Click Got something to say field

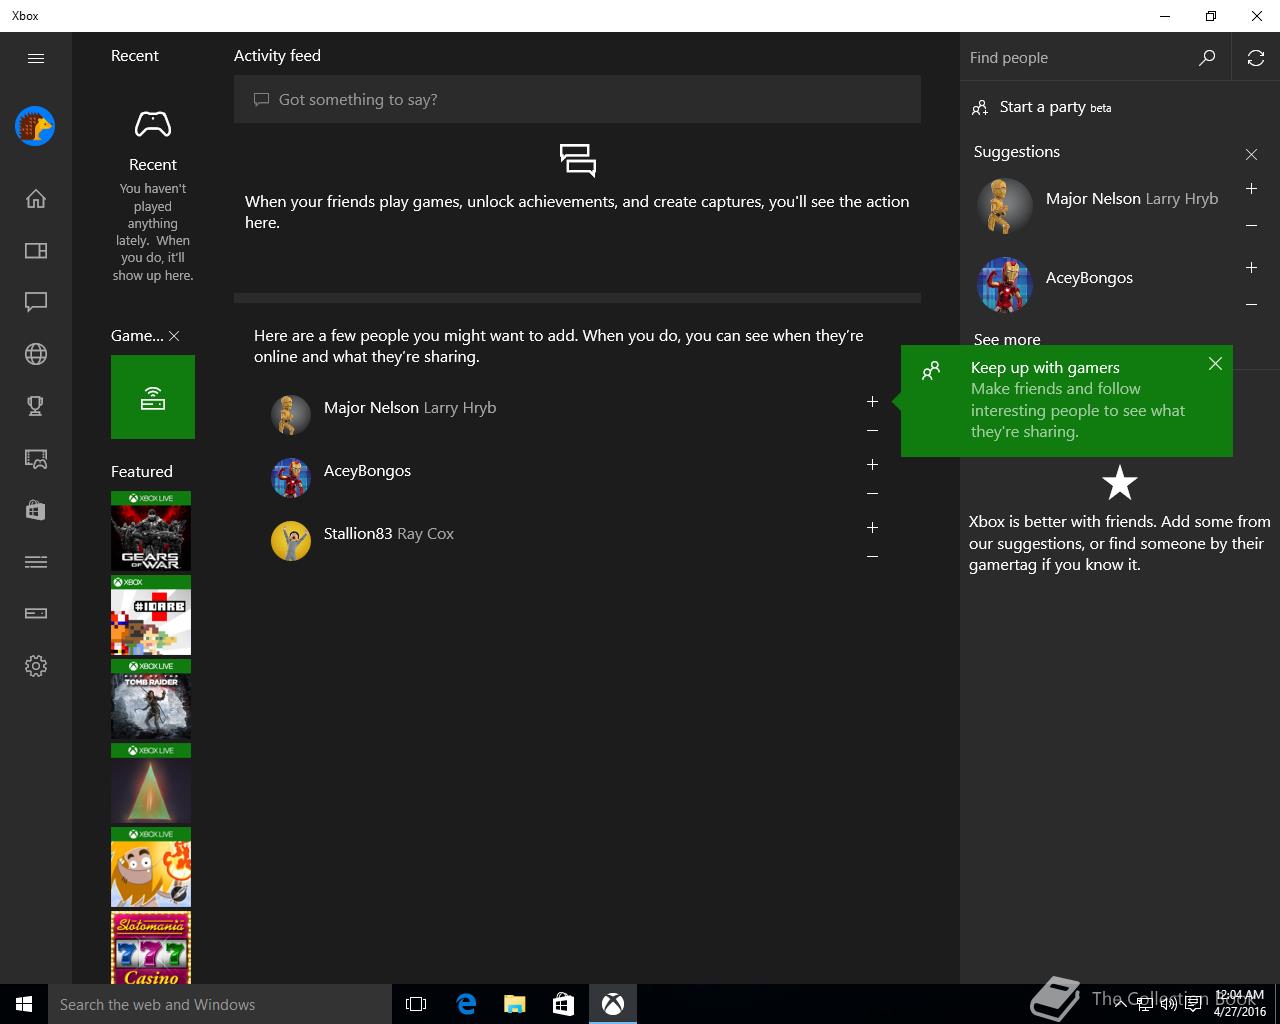(x=577, y=99)
